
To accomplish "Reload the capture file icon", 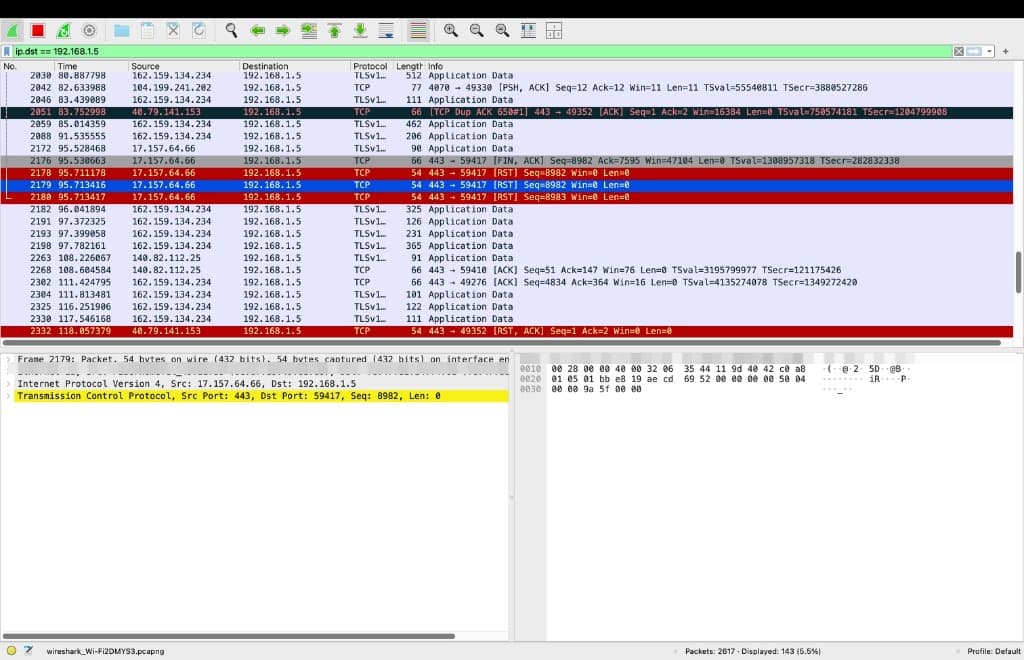I will 199,30.
